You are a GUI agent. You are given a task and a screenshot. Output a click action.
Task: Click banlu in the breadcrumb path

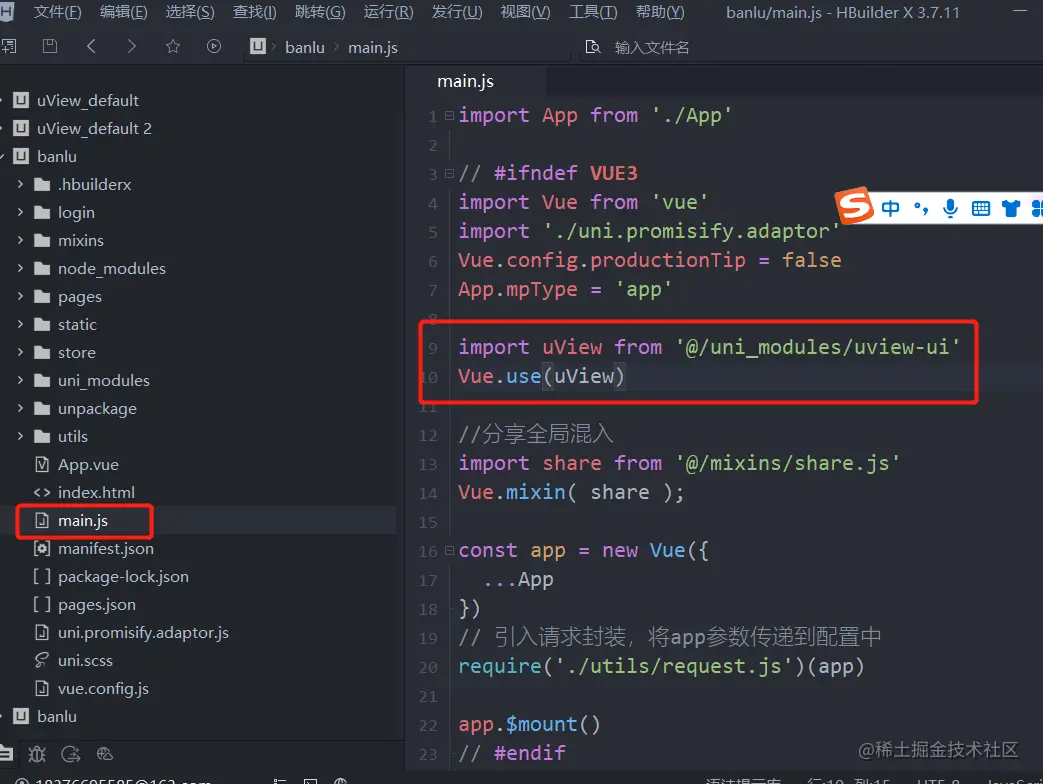click(x=305, y=47)
